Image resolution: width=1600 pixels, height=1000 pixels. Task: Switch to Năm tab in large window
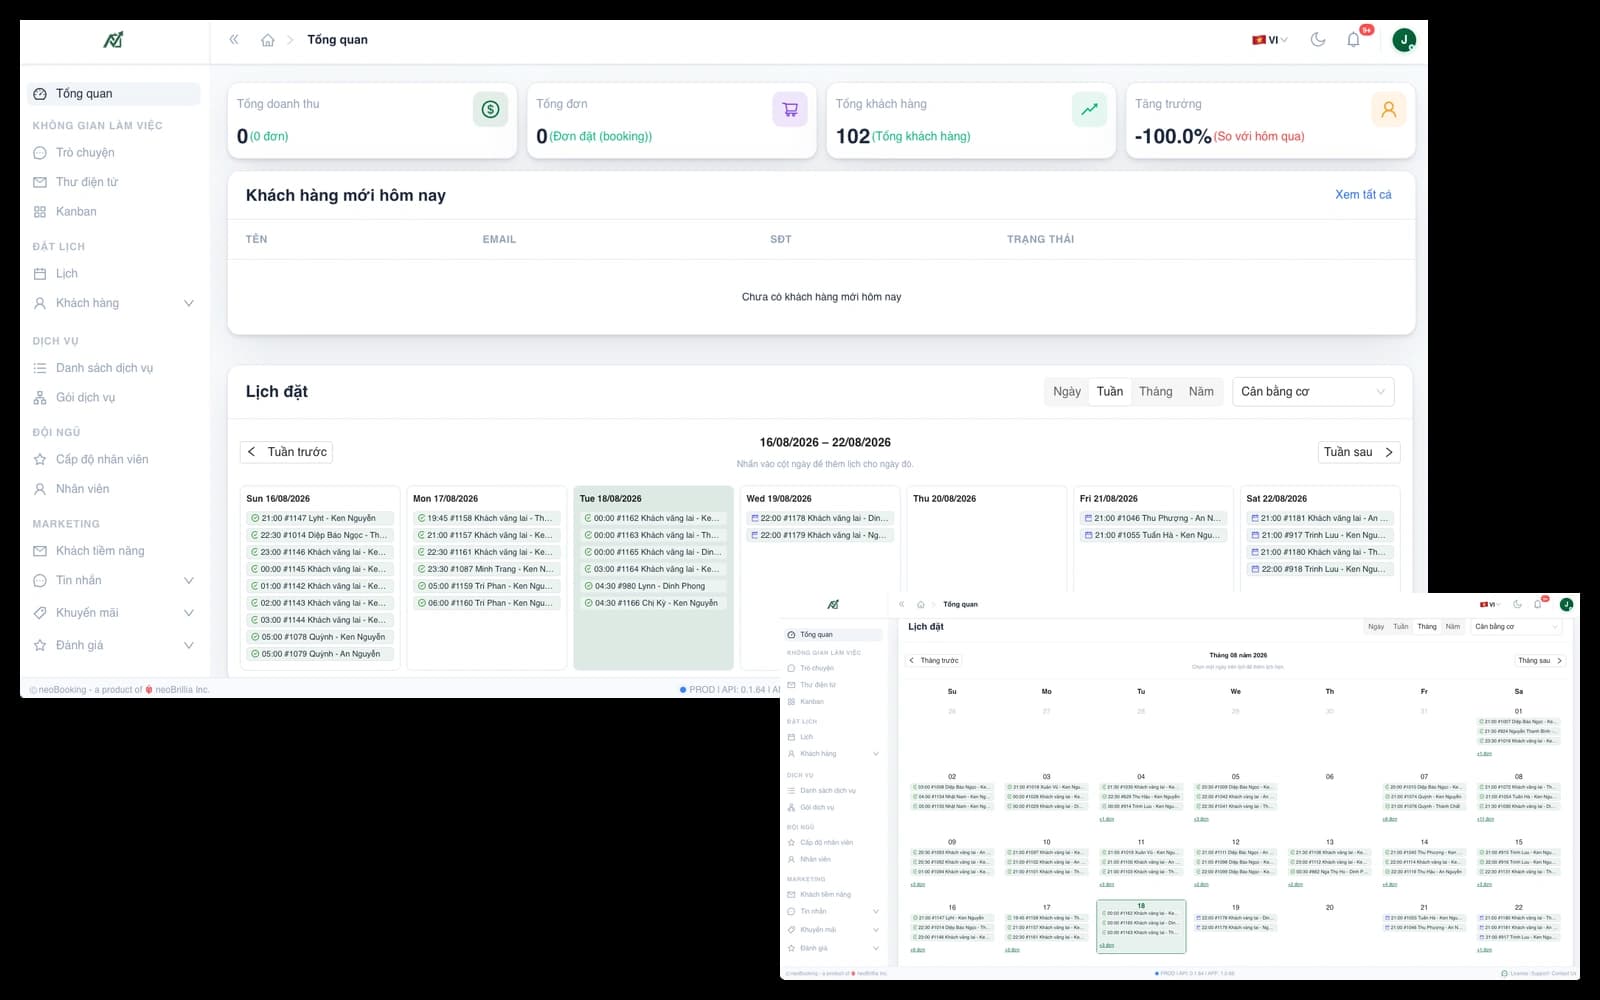coord(1201,392)
